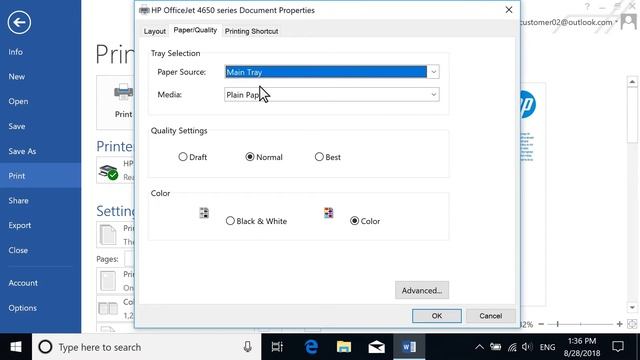640x360 pixels.
Task: Click the network Wi-Fi tray icon
Action: 512,347
